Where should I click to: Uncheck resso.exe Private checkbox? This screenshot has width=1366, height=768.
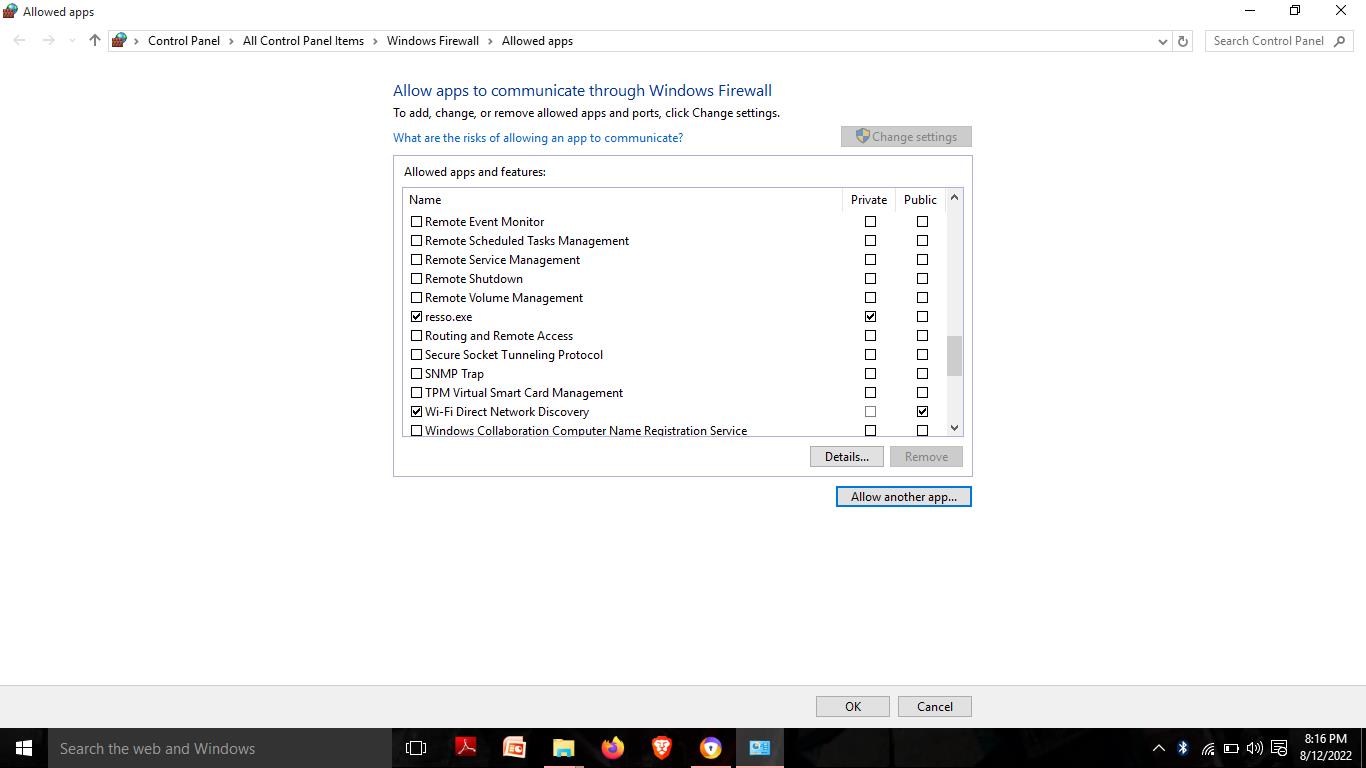coord(870,317)
